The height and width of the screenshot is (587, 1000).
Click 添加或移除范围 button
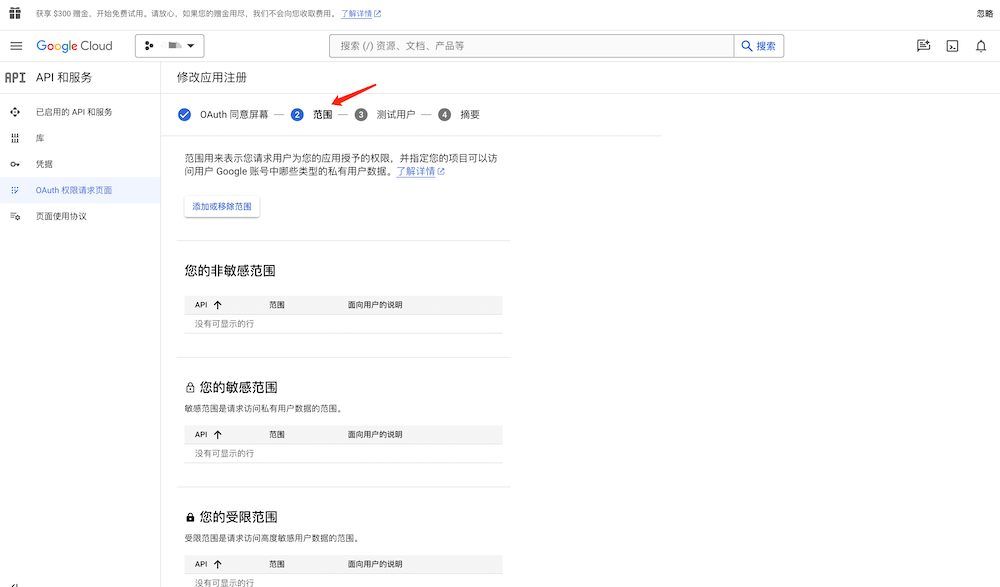(222, 206)
